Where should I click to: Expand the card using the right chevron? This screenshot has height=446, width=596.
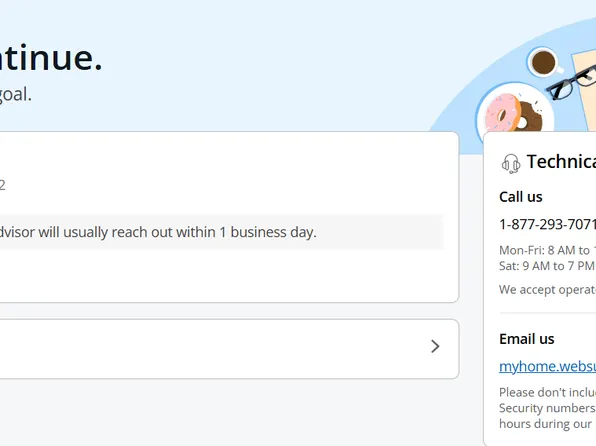[435, 346]
